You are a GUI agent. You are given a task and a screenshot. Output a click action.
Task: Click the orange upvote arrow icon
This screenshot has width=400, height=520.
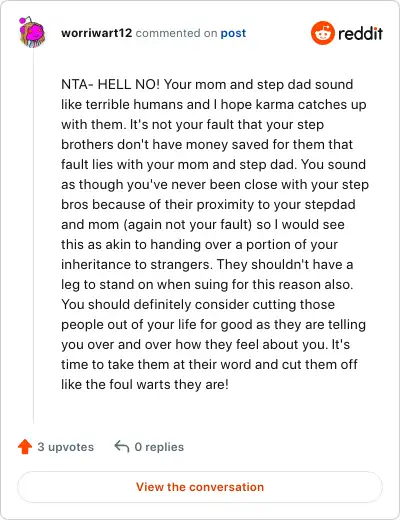[25, 447]
